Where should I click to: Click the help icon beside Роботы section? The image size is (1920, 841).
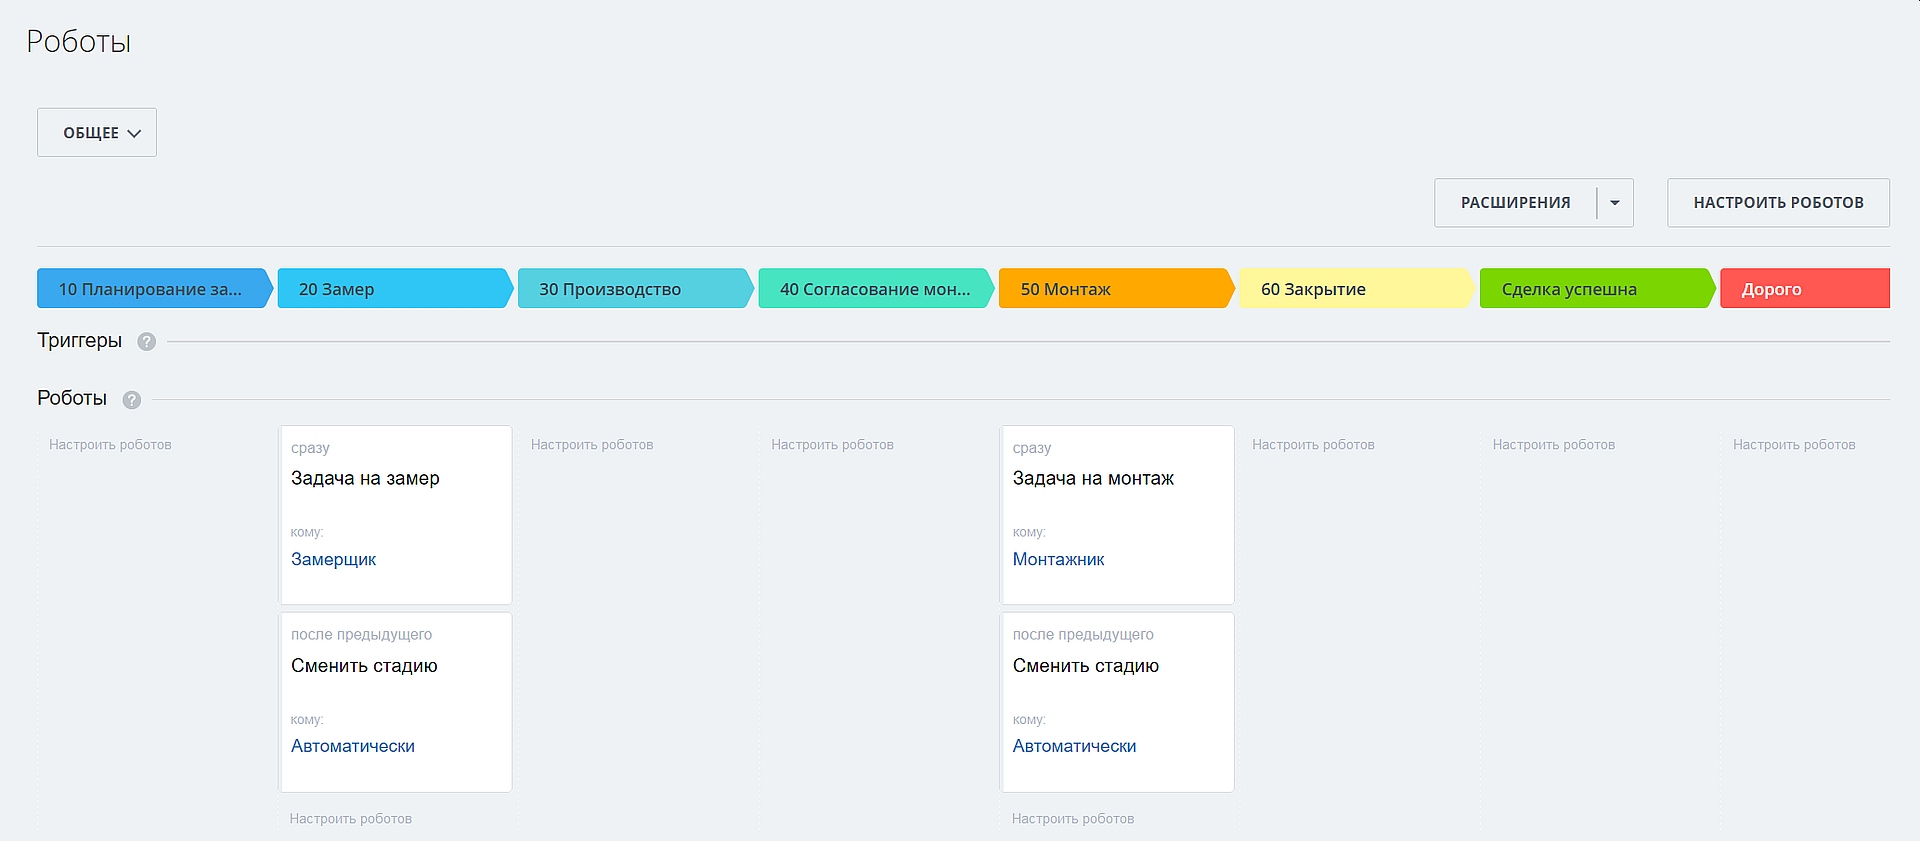(x=132, y=400)
